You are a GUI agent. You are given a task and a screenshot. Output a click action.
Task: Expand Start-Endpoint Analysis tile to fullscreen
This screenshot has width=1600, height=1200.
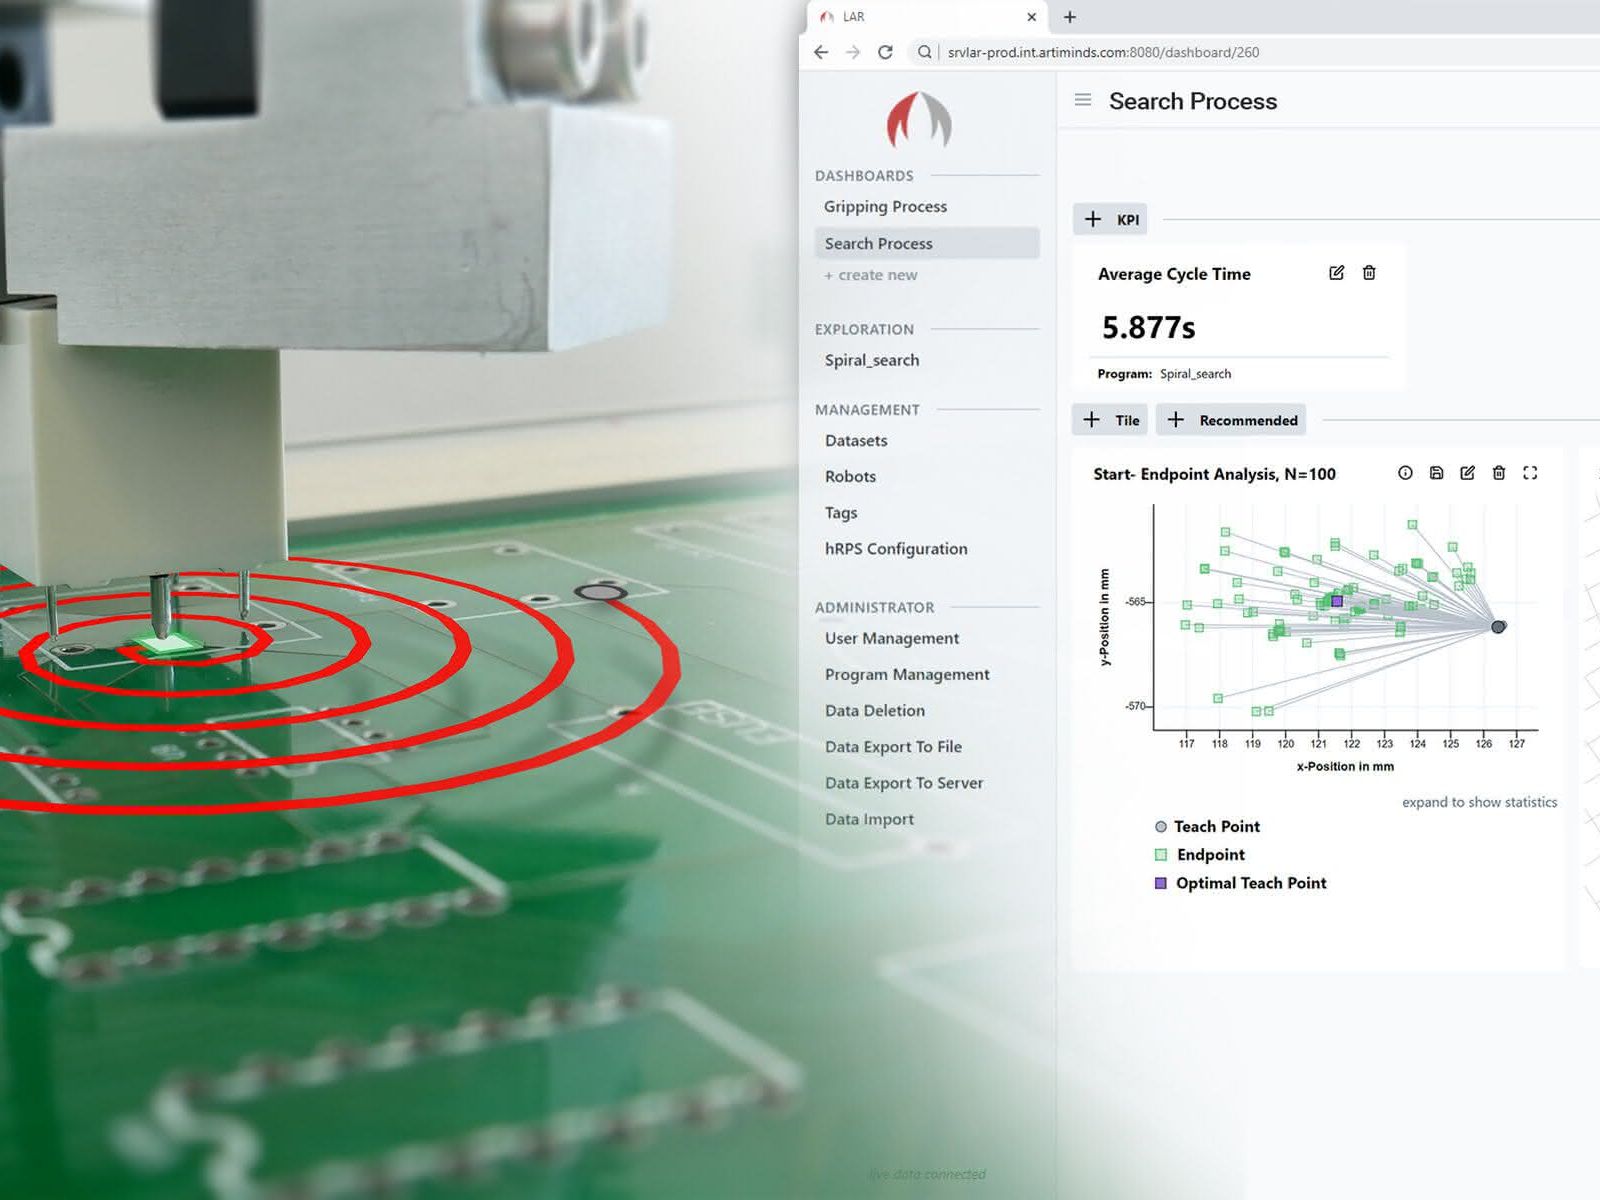1530,473
